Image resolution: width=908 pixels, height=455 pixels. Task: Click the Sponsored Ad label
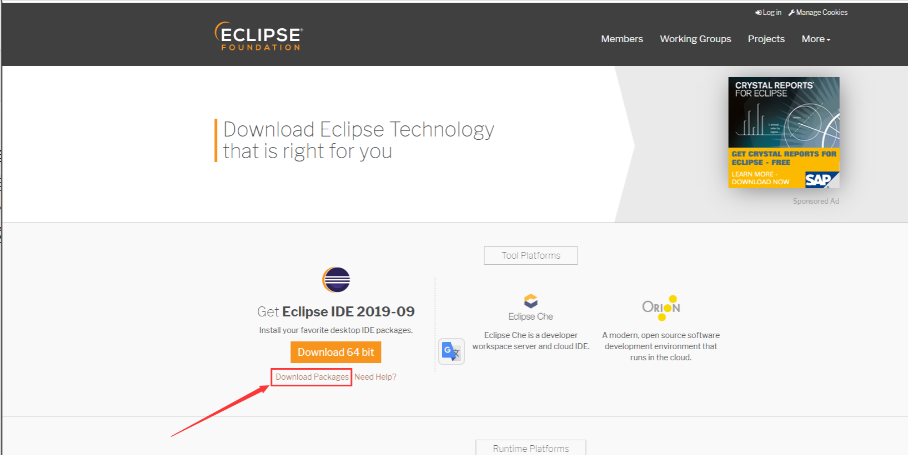(x=816, y=201)
